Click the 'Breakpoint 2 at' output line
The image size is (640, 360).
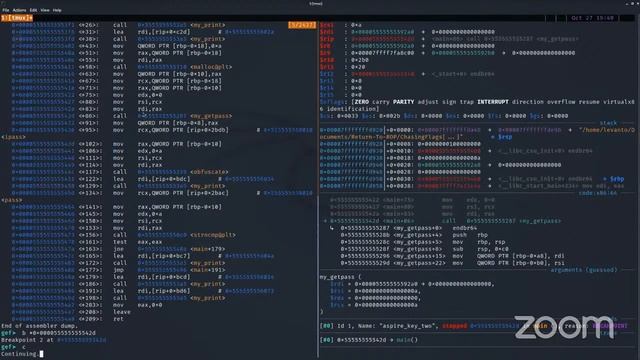(53, 340)
